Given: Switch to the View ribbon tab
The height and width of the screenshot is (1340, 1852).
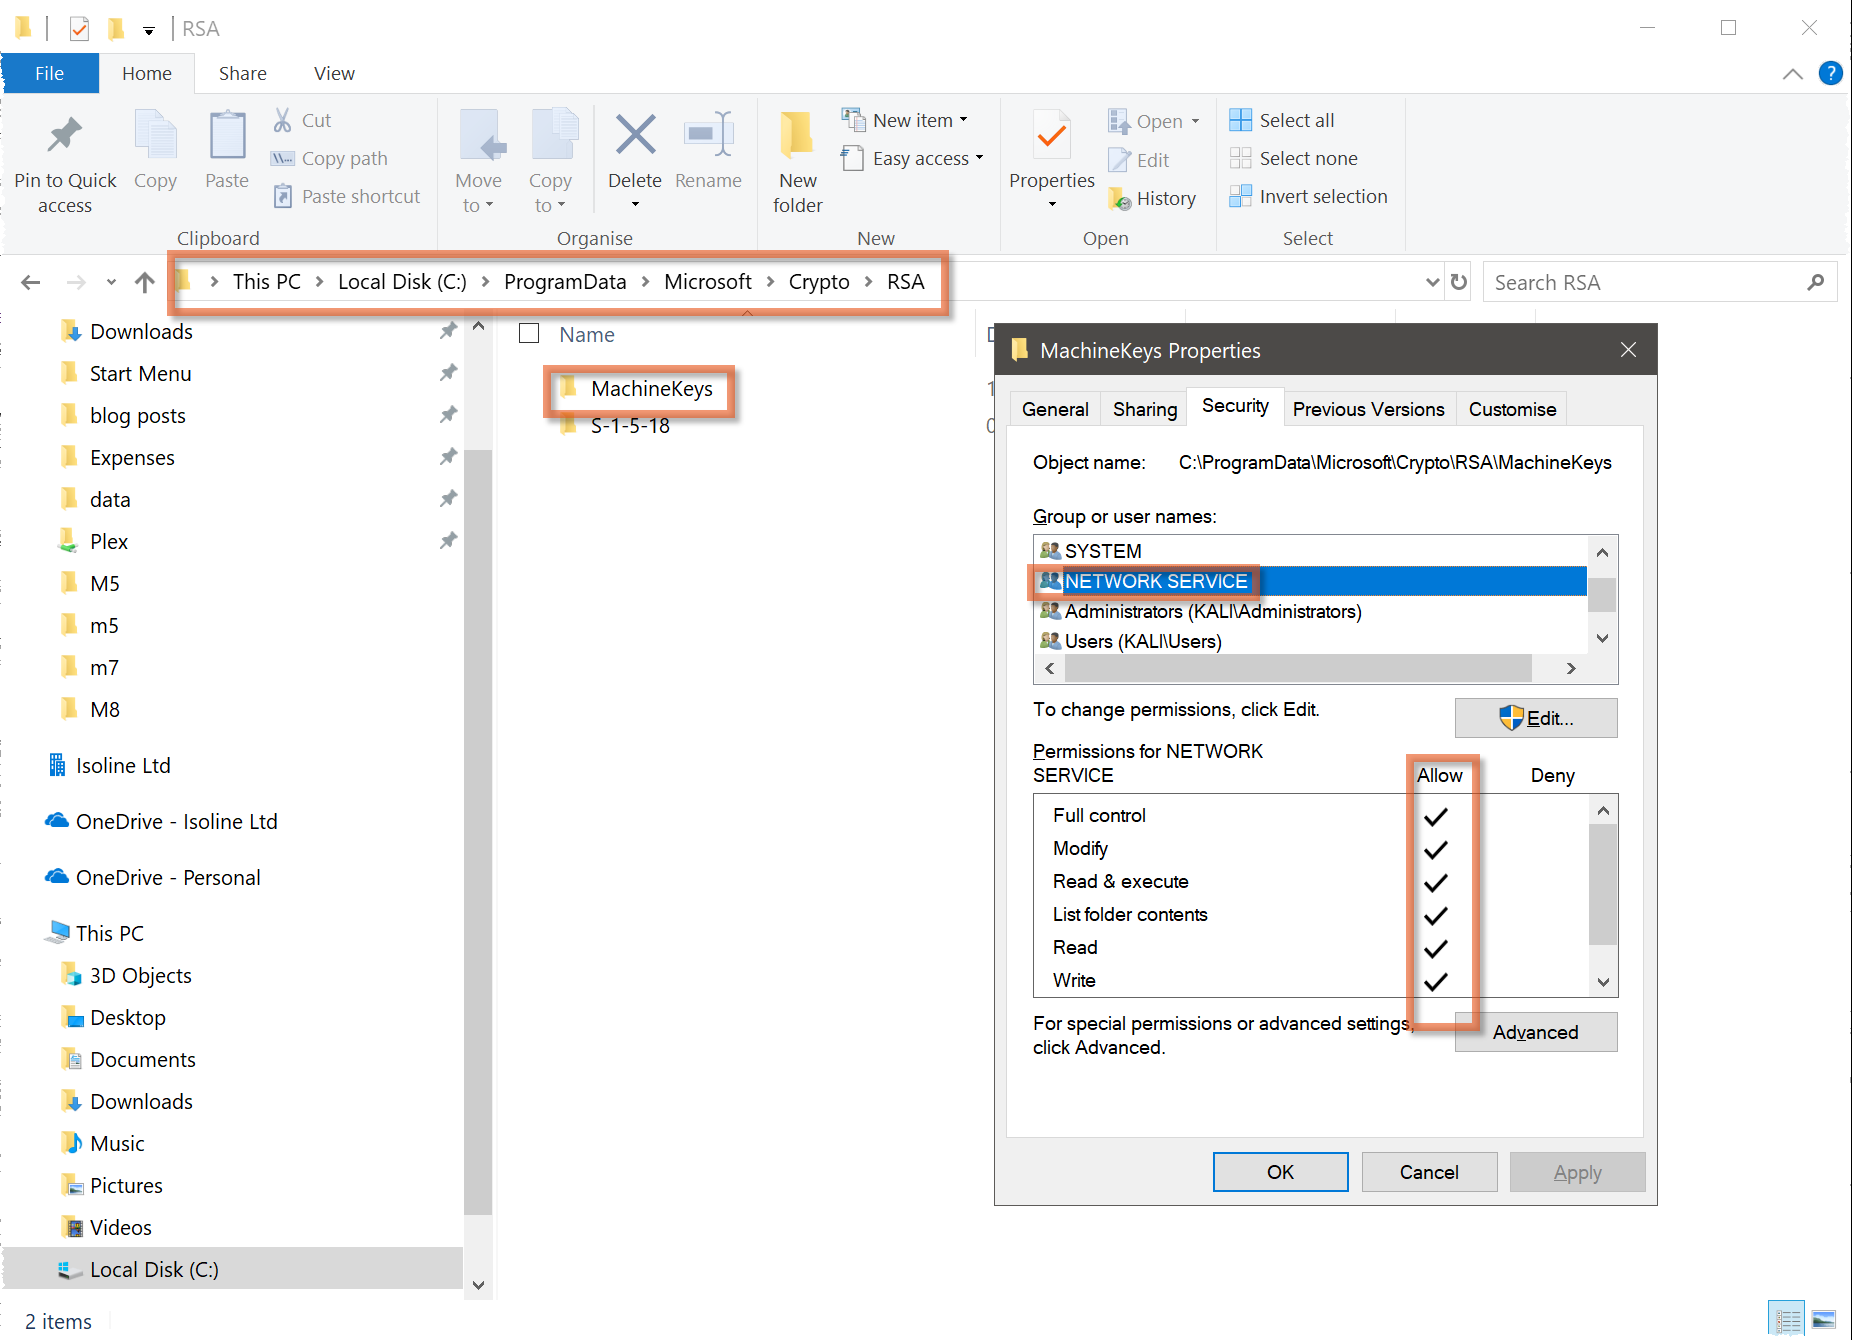Looking at the screenshot, I should [334, 73].
